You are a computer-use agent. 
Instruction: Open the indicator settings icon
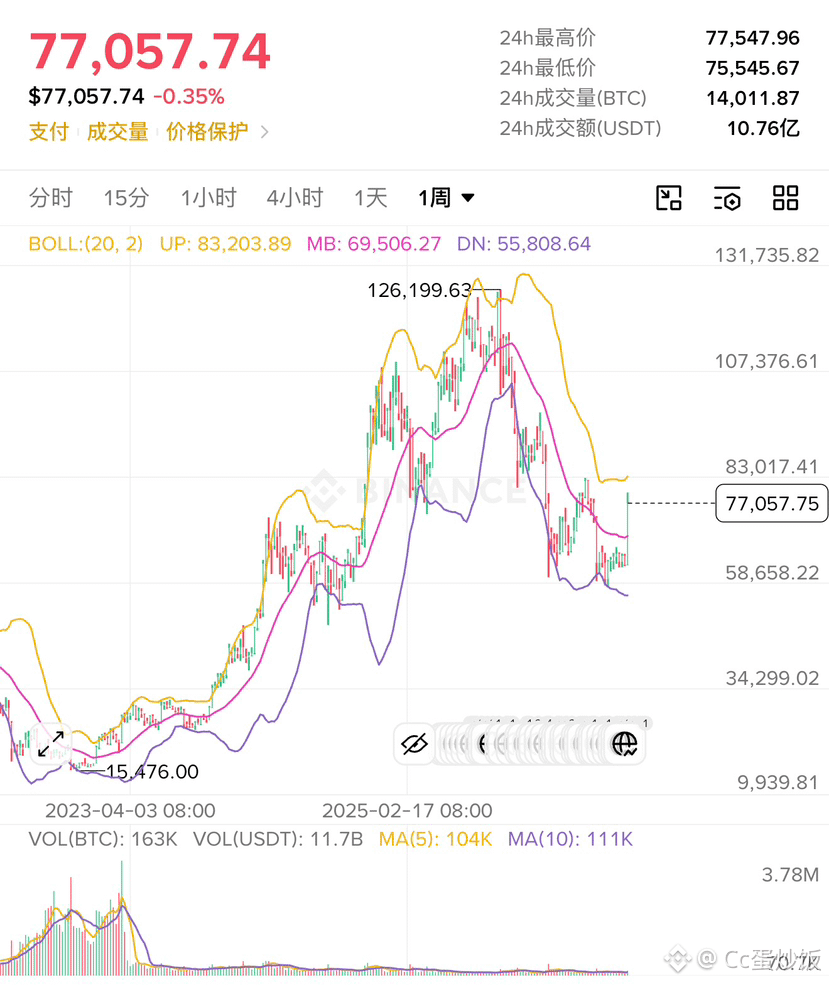tap(727, 199)
